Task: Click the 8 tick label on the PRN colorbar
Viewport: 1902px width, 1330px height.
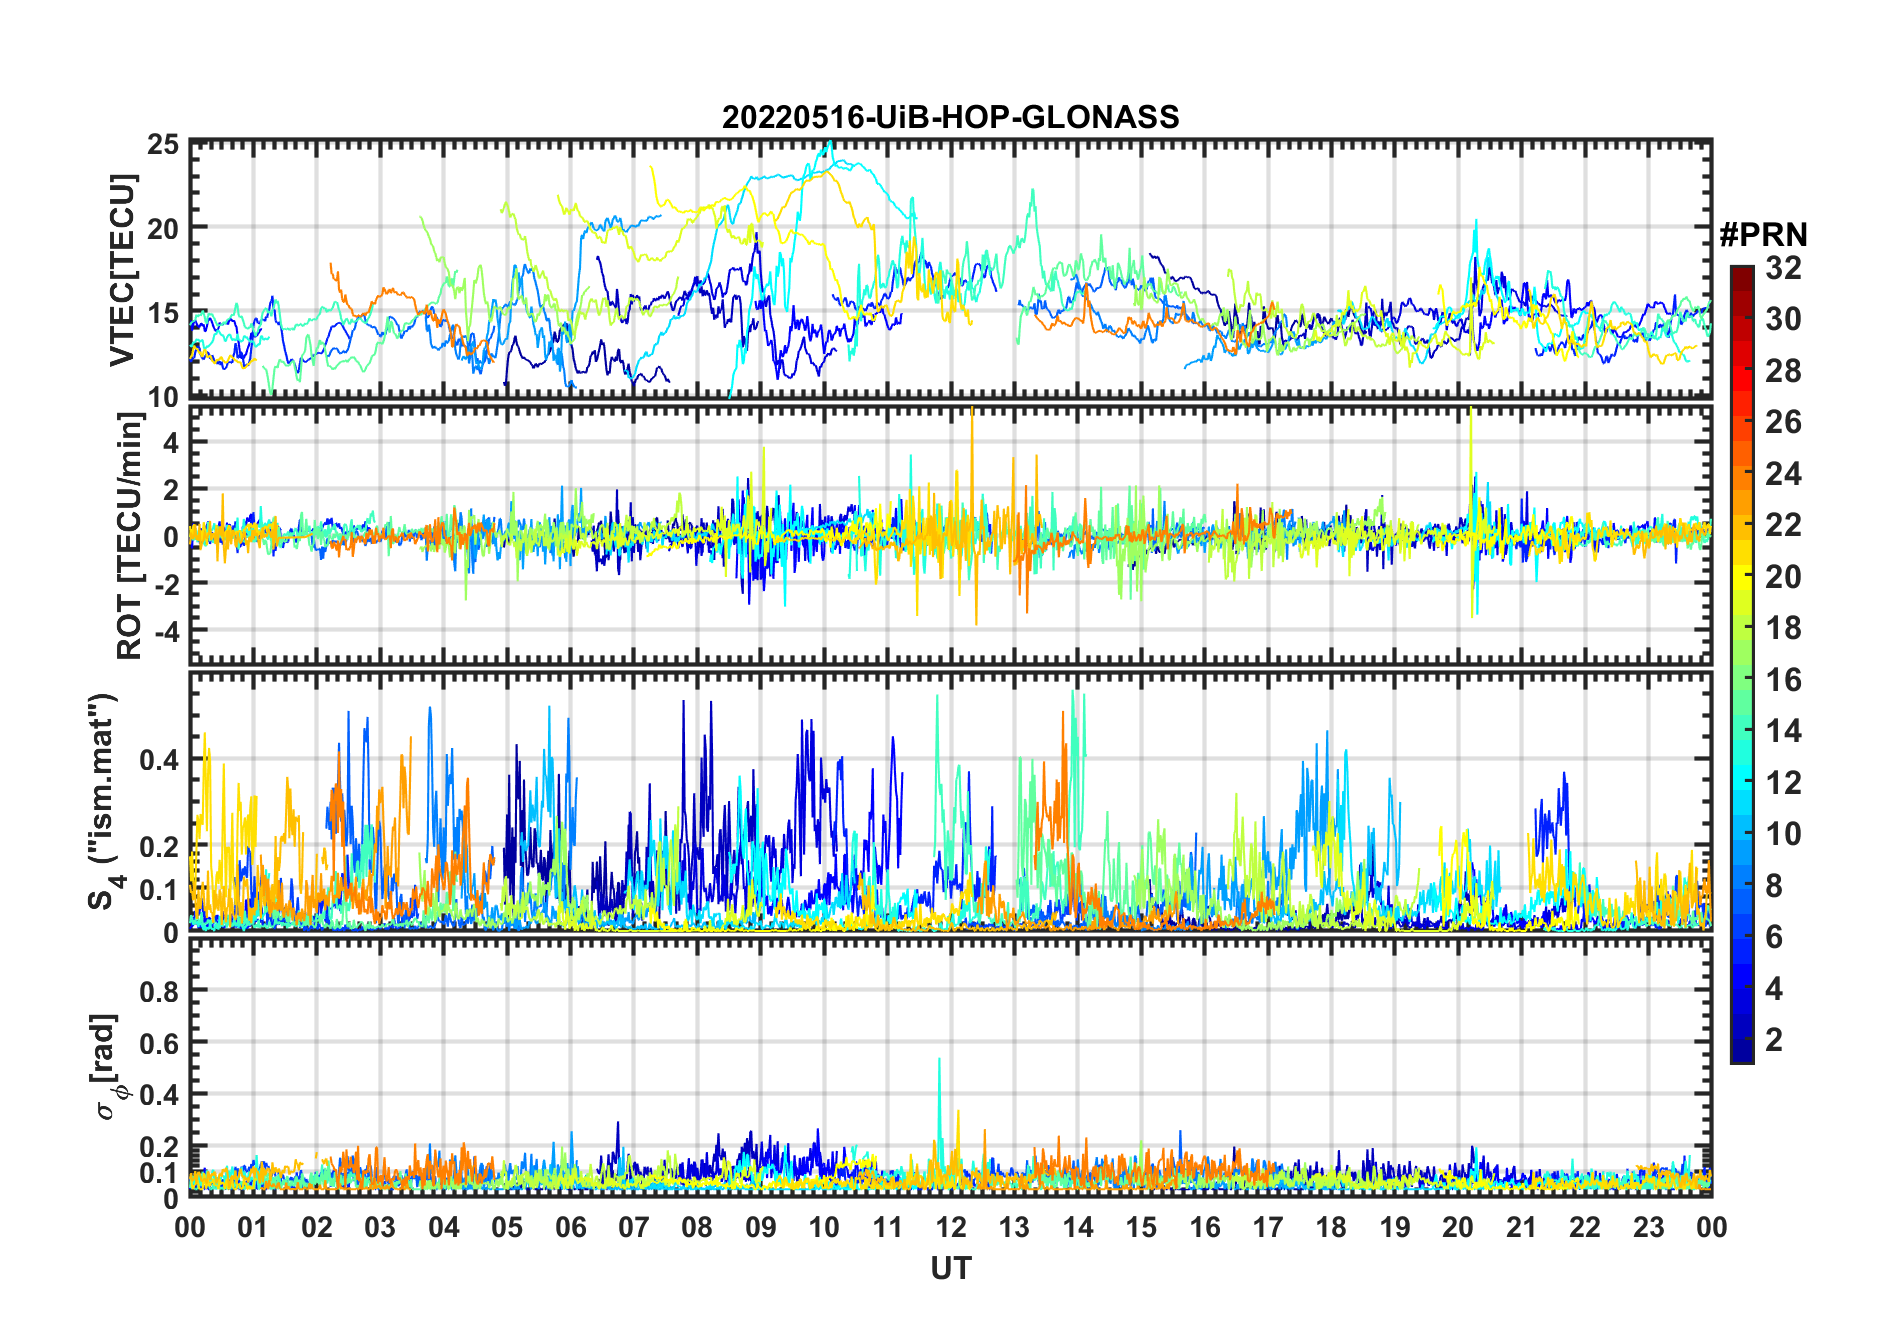Action: (x=1774, y=886)
